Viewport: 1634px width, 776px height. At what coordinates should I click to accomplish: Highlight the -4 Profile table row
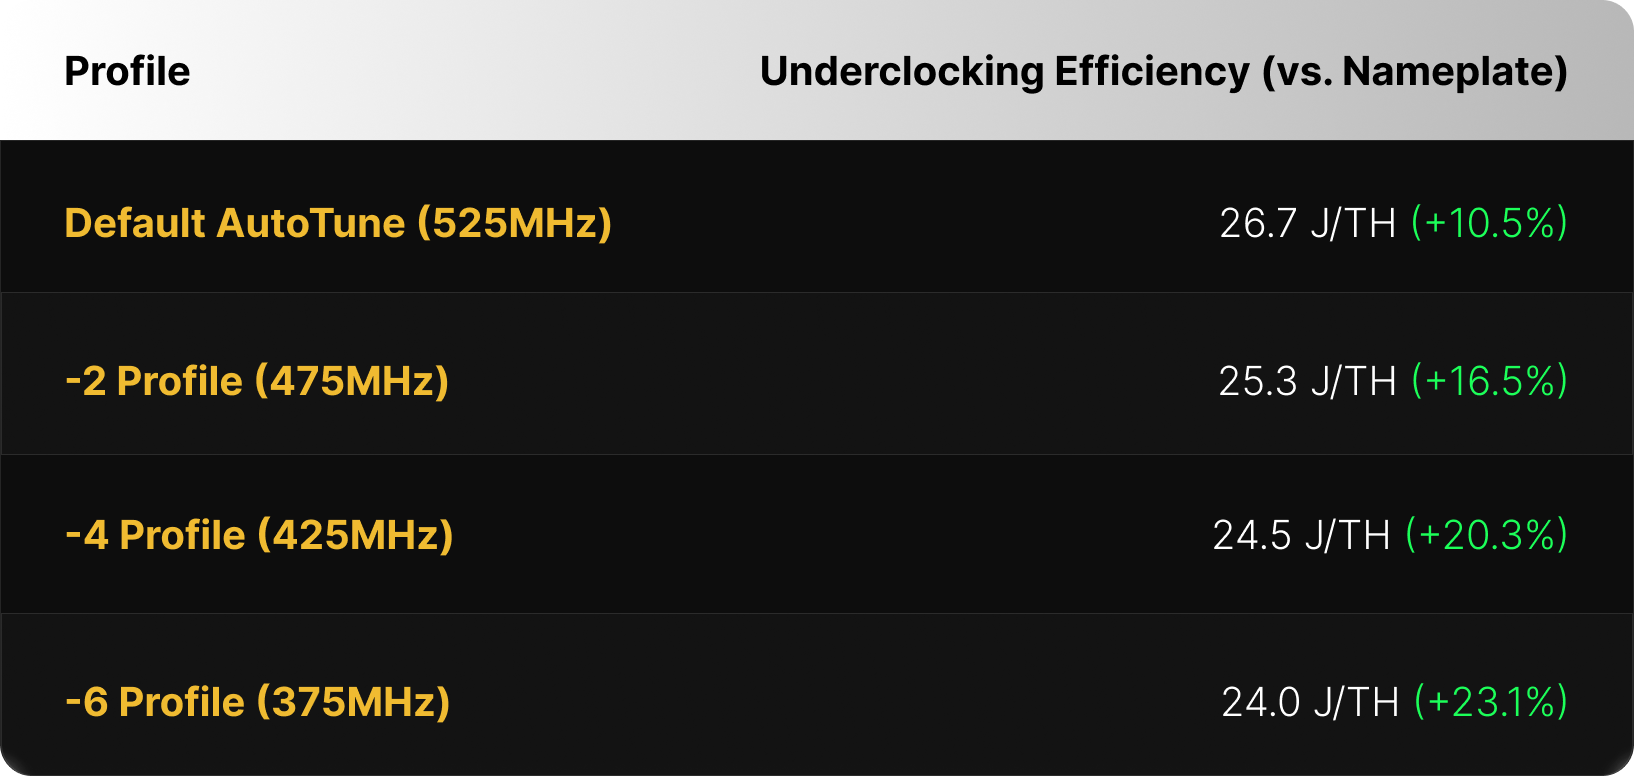coord(850,535)
